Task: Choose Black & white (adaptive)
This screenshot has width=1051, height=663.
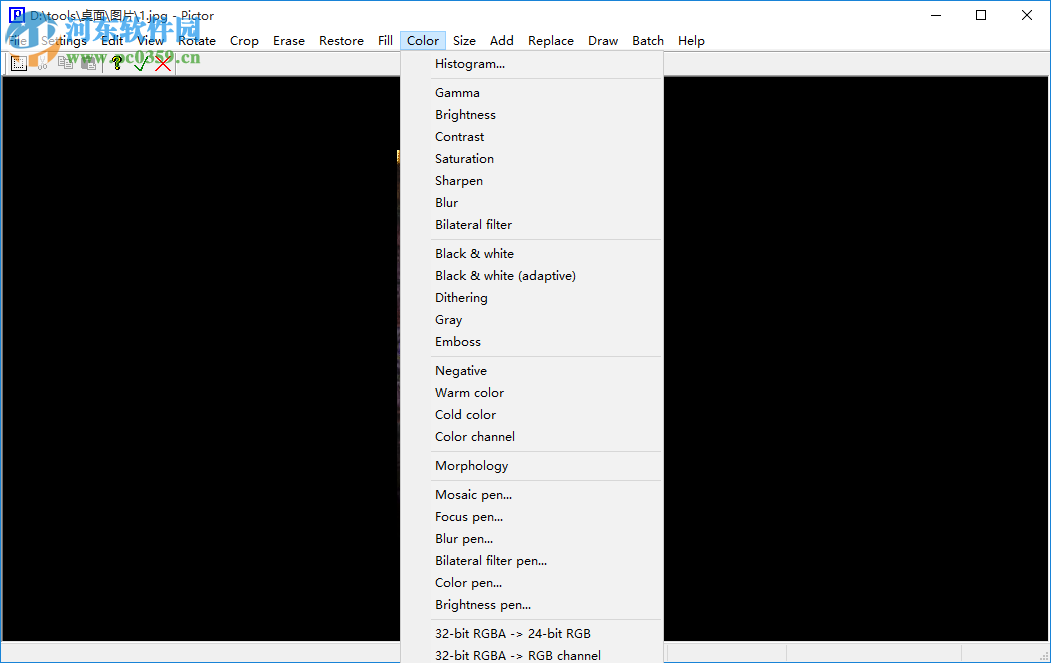Action: point(532,276)
